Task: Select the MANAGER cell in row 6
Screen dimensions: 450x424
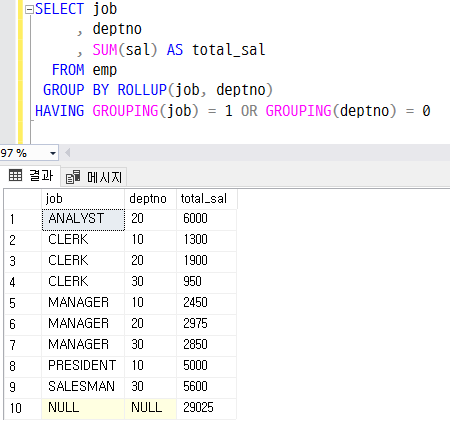Action: (83, 324)
